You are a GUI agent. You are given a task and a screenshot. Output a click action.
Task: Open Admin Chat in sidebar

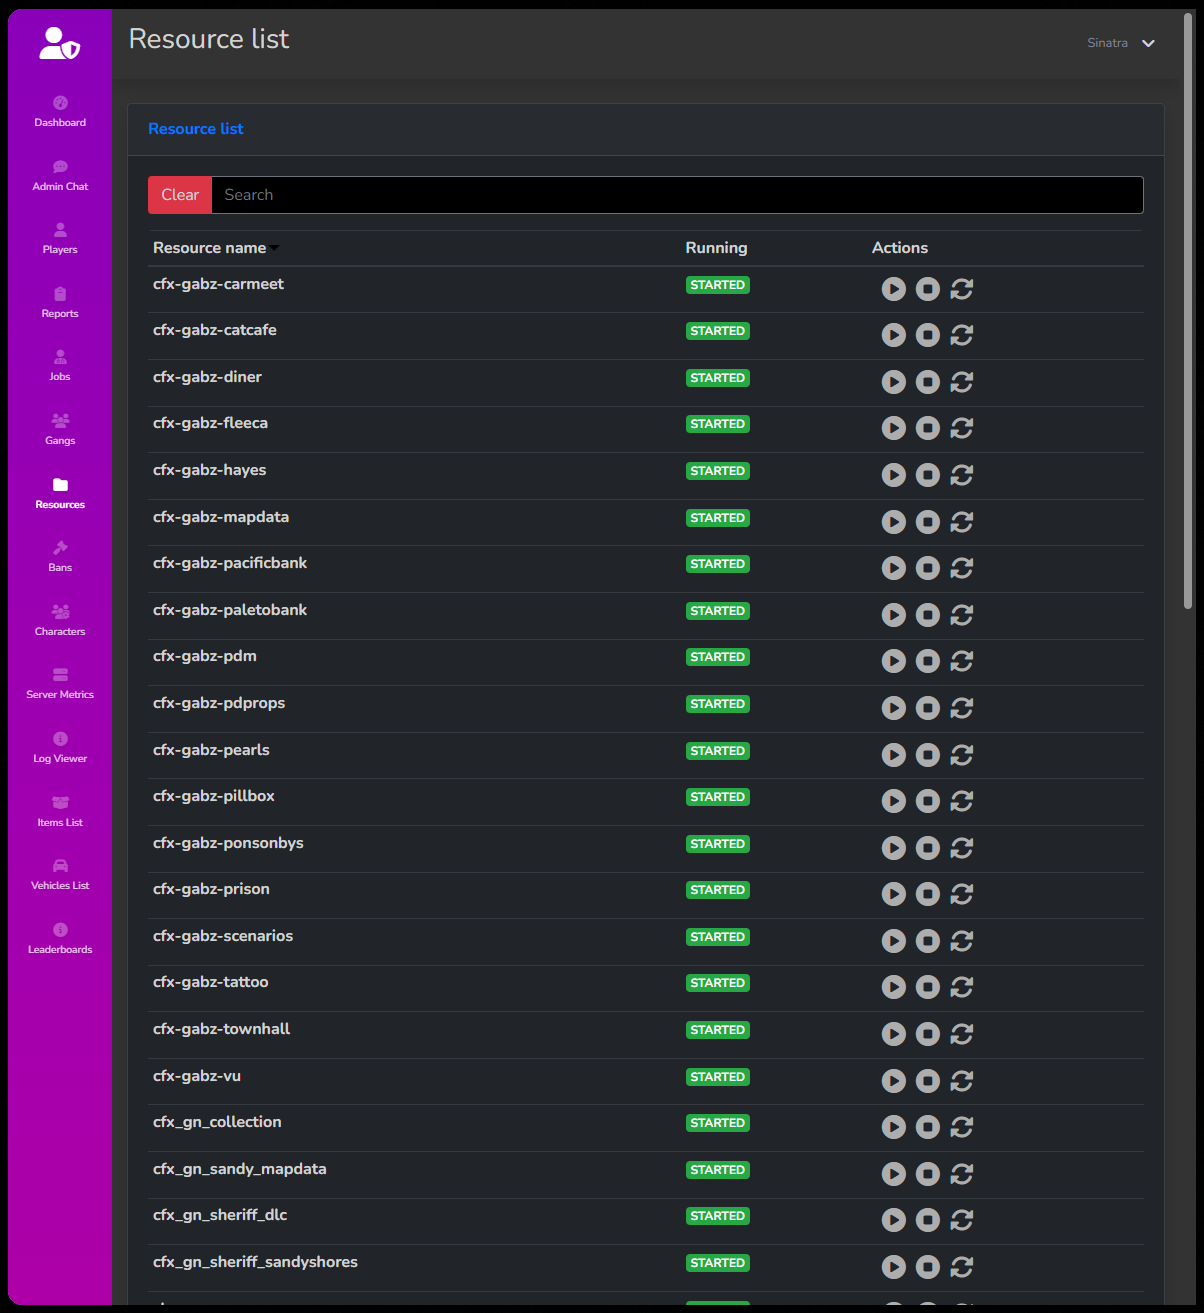coord(60,176)
